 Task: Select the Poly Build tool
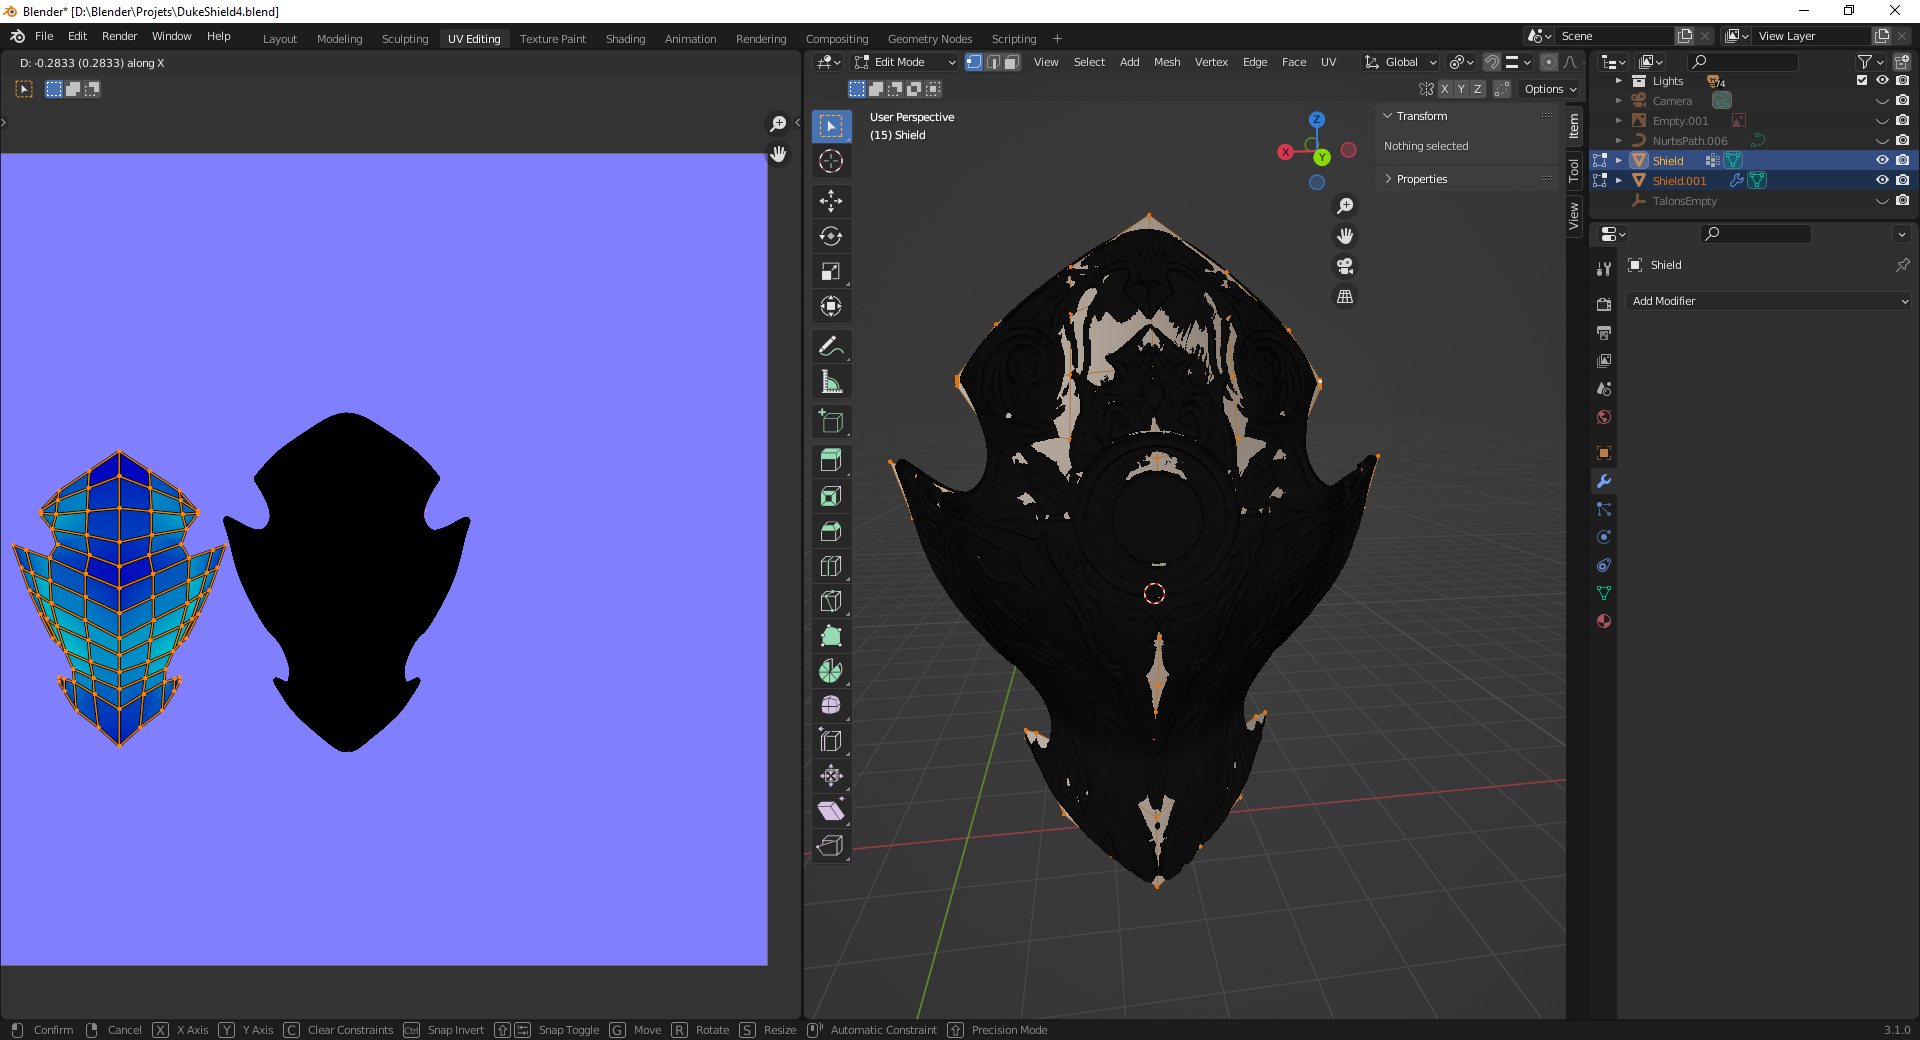(831, 636)
